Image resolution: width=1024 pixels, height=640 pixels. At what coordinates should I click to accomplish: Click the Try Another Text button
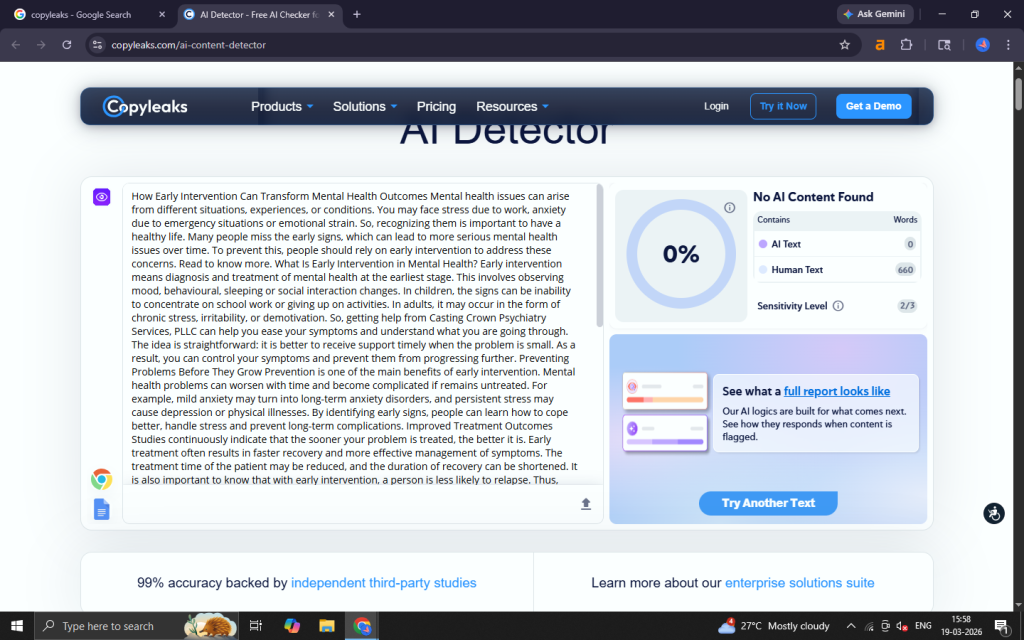[768, 503]
